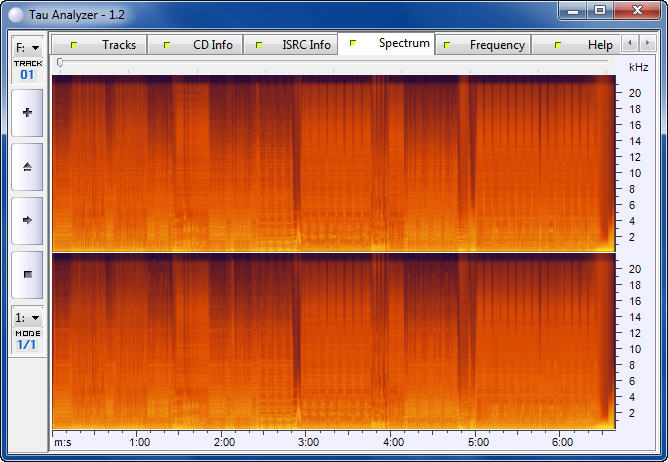Click the 3:00 mark on time axis

tap(310, 442)
